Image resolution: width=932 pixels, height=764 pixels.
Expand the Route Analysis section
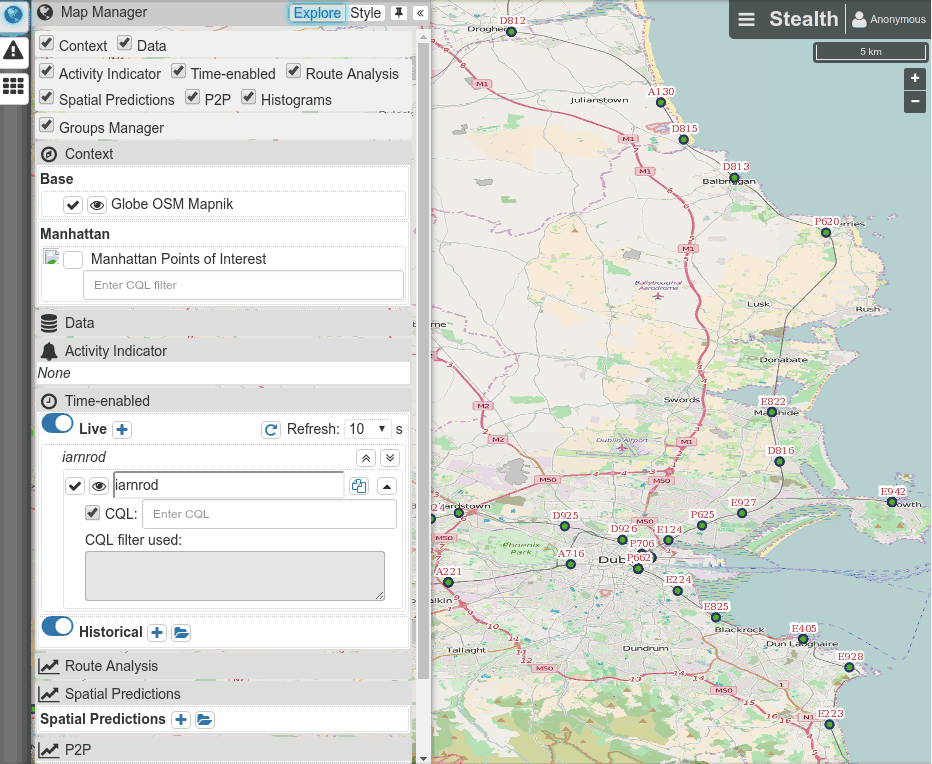click(110, 666)
